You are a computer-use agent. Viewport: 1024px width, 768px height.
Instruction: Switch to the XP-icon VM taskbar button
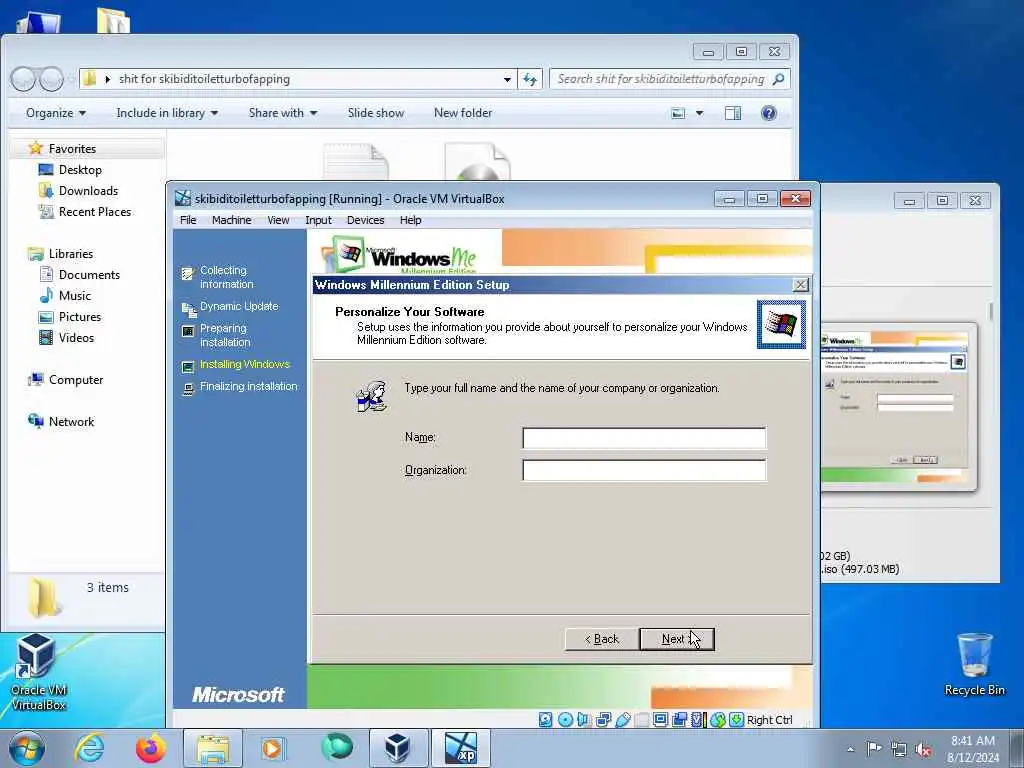tap(461, 748)
